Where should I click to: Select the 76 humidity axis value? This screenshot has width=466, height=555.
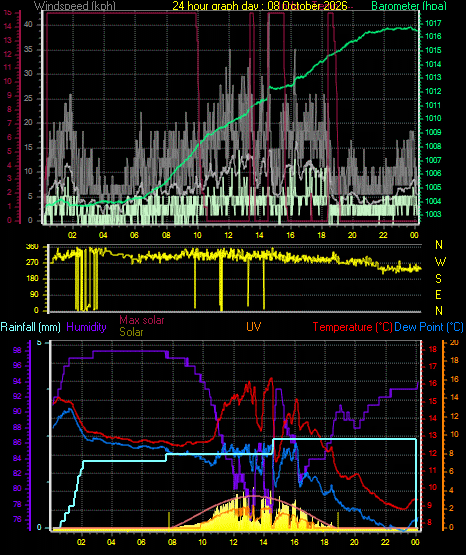17,519
